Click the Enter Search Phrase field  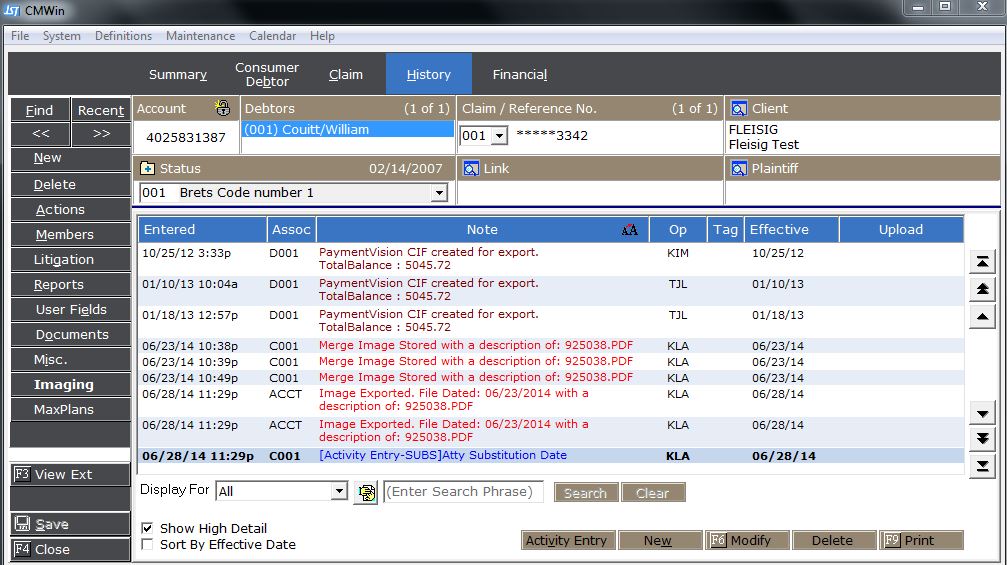pos(463,492)
